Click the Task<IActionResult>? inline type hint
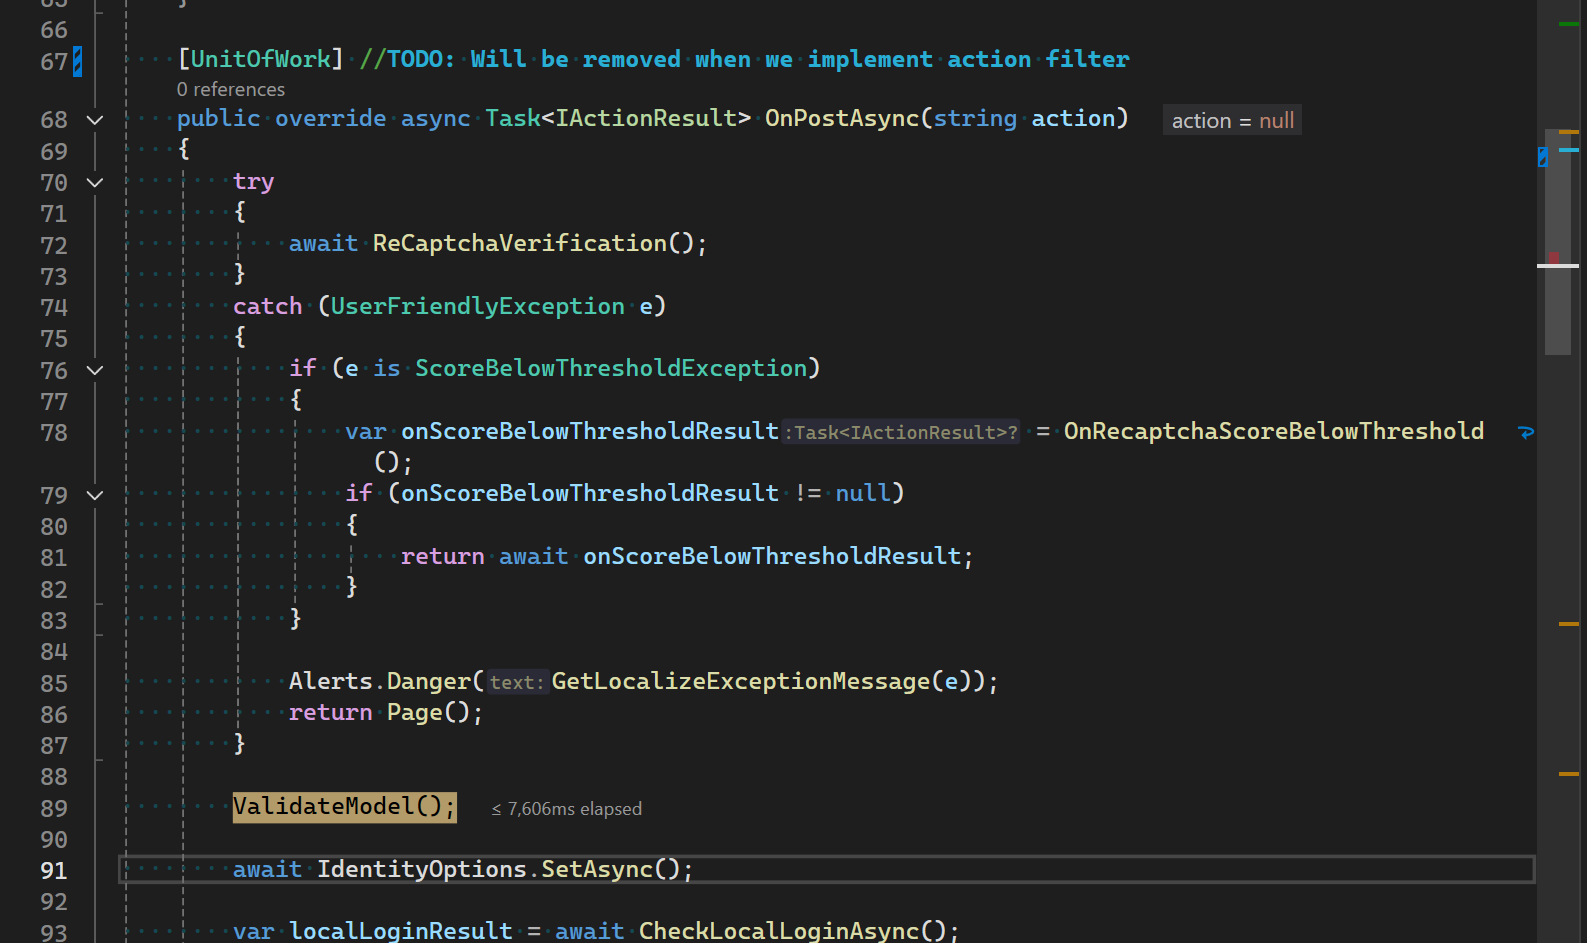The image size is (1587, 943). coord(900,433)
